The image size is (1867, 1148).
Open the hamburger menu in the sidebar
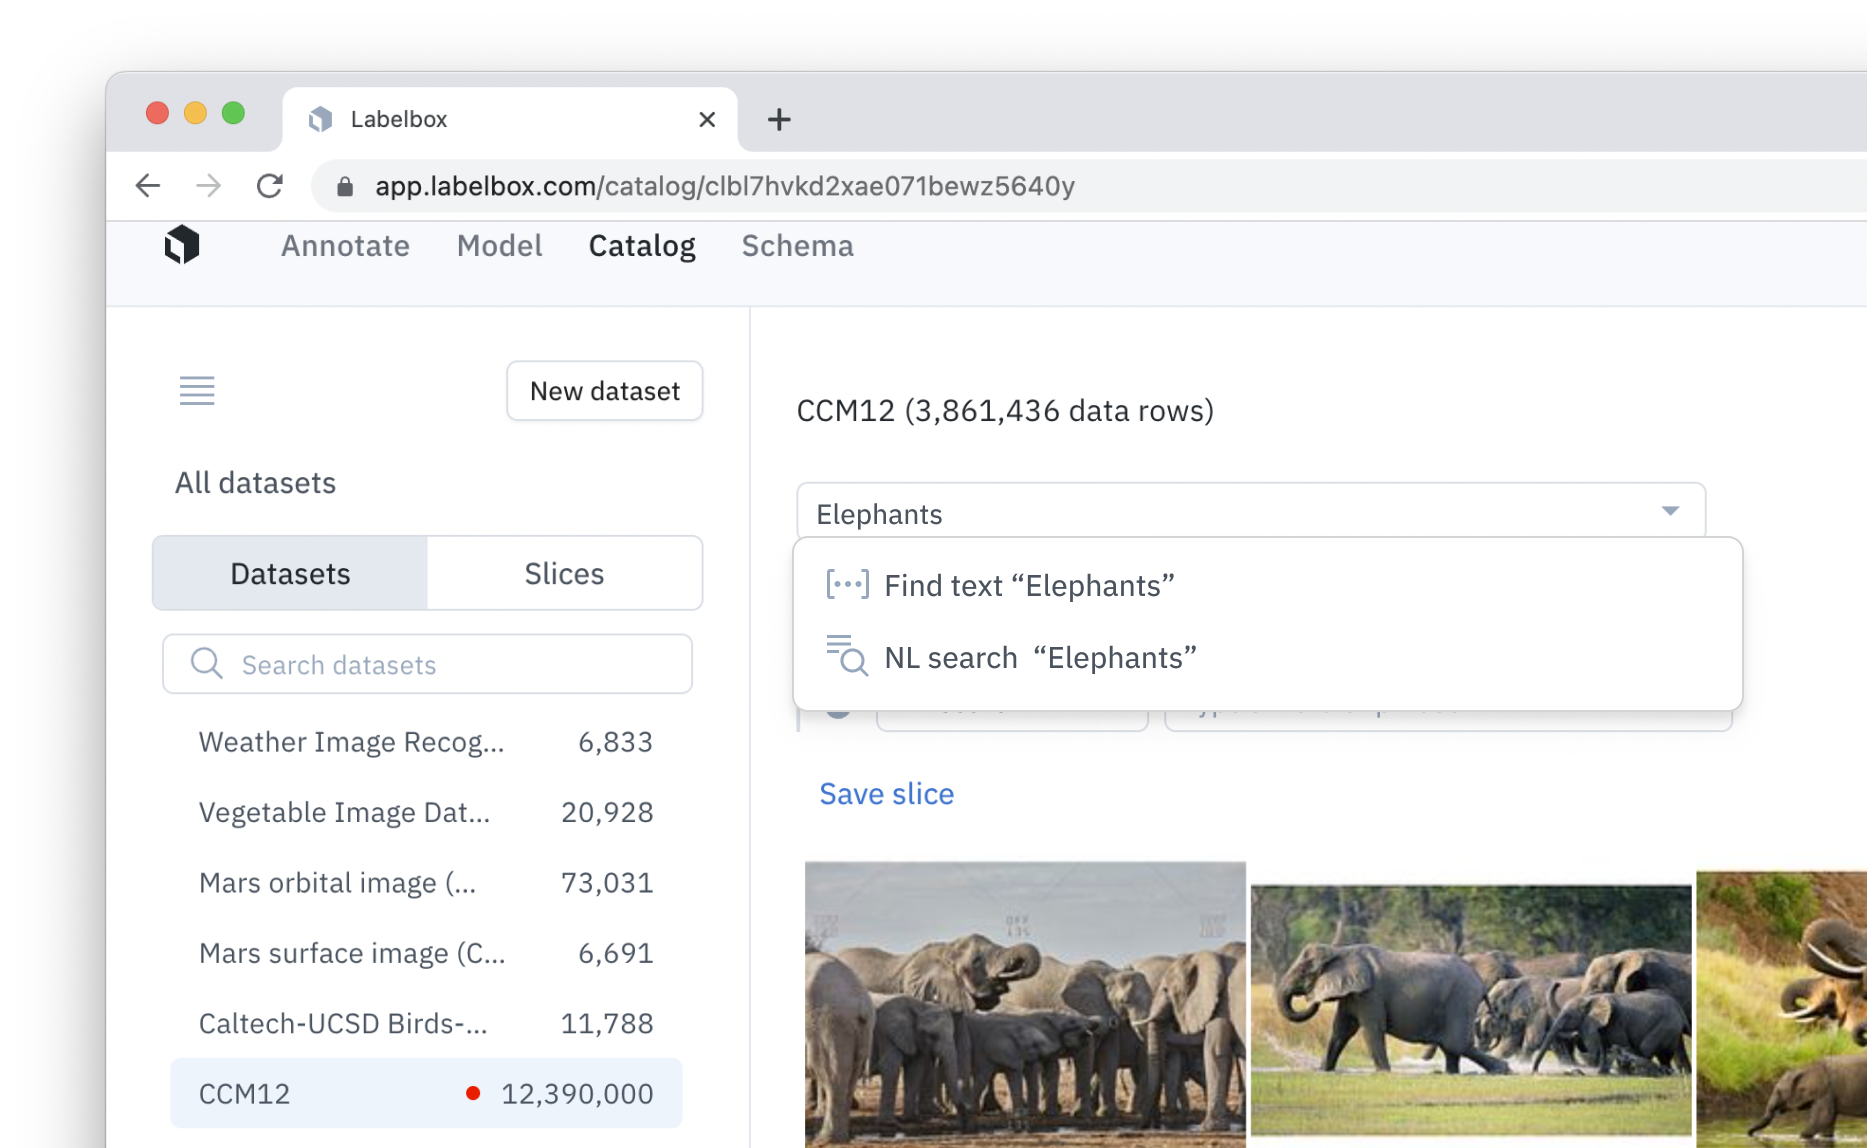click(x=197, y=391)
